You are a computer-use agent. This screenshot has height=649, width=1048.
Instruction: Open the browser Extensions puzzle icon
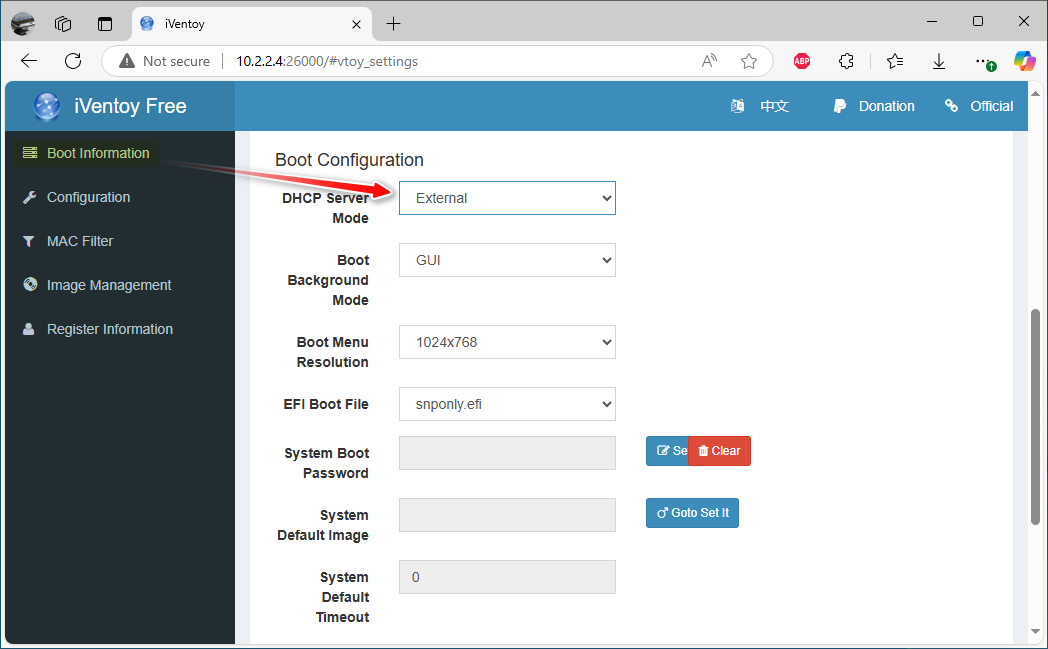[846, 61]
